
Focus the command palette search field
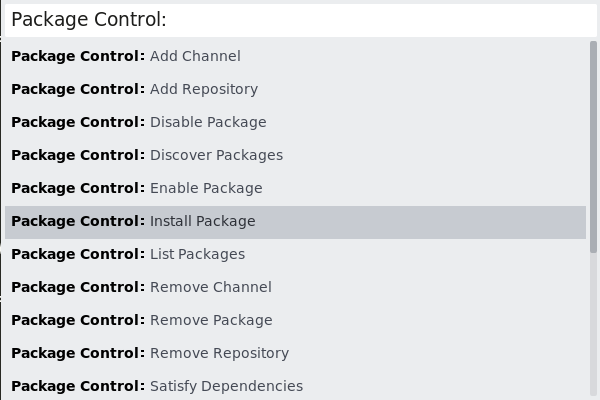pyautogui.click(x=300, y=19)
